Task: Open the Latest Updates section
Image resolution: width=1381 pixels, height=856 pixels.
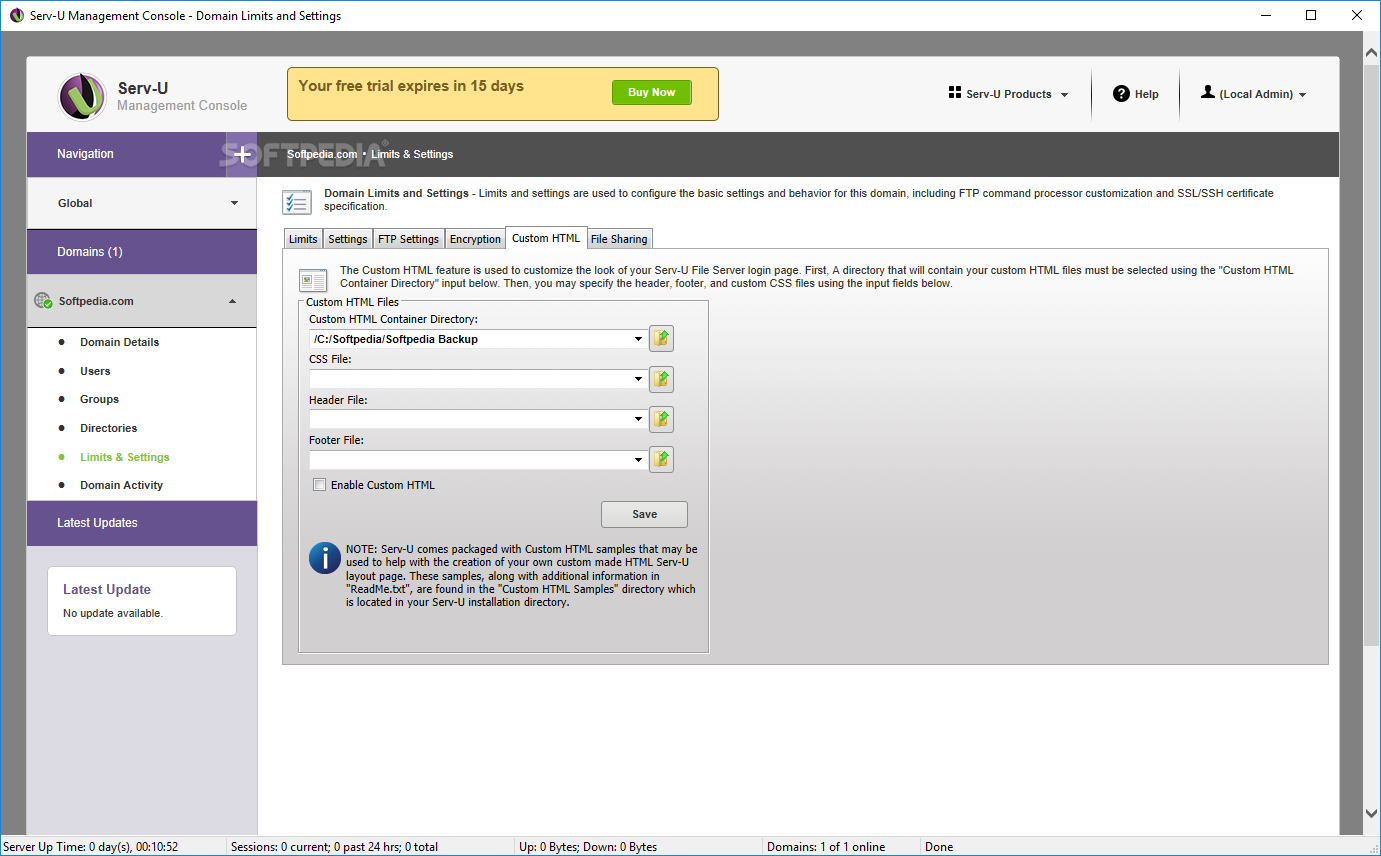Action: (142, 523)
